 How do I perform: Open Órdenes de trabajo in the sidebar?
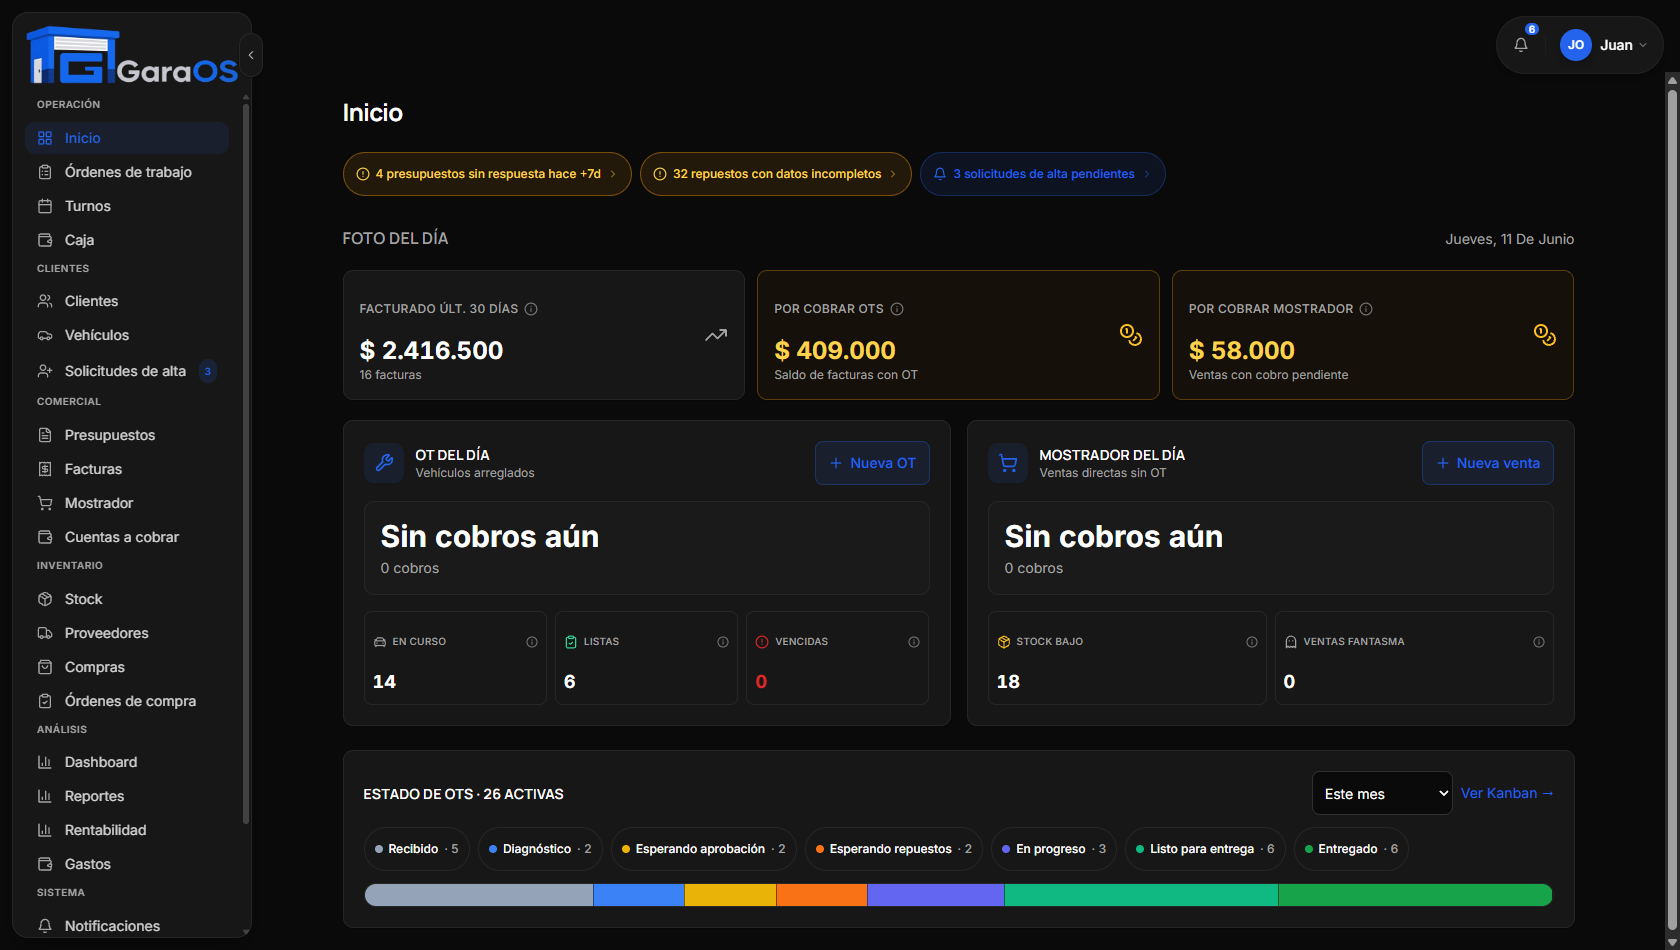point(127,172)
